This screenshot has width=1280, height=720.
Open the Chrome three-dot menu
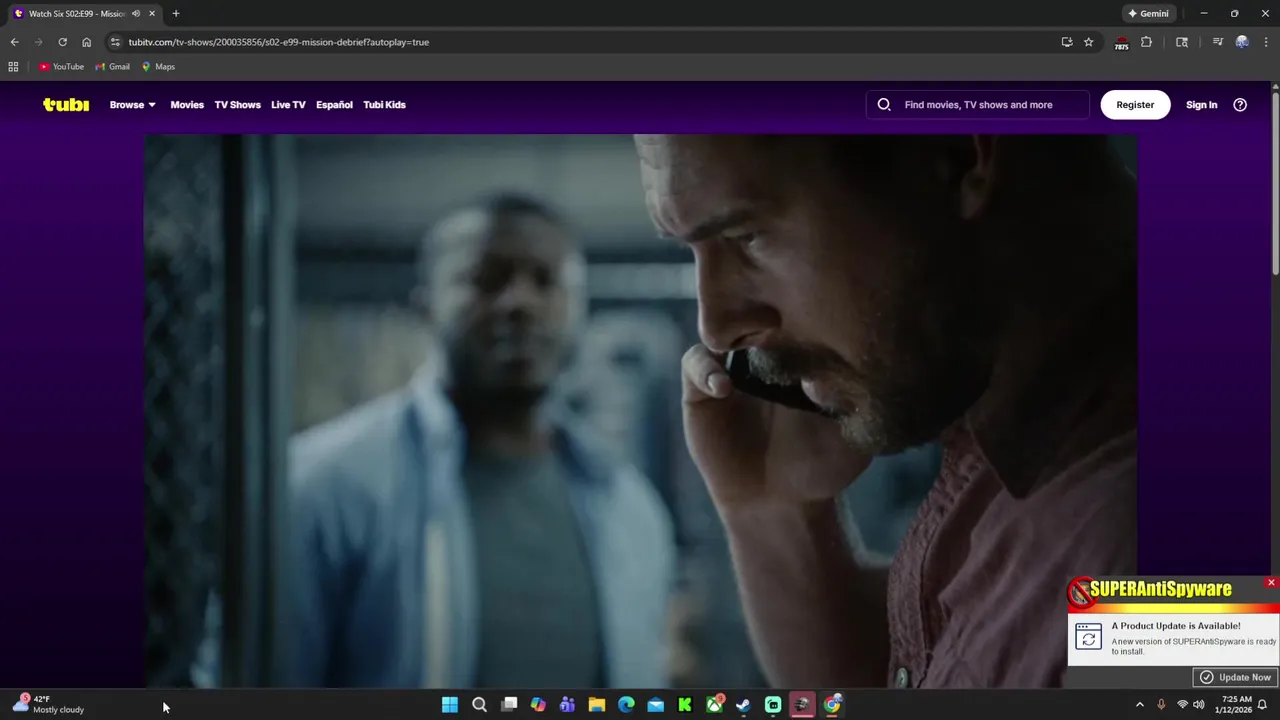click(x=1266, y=42)
